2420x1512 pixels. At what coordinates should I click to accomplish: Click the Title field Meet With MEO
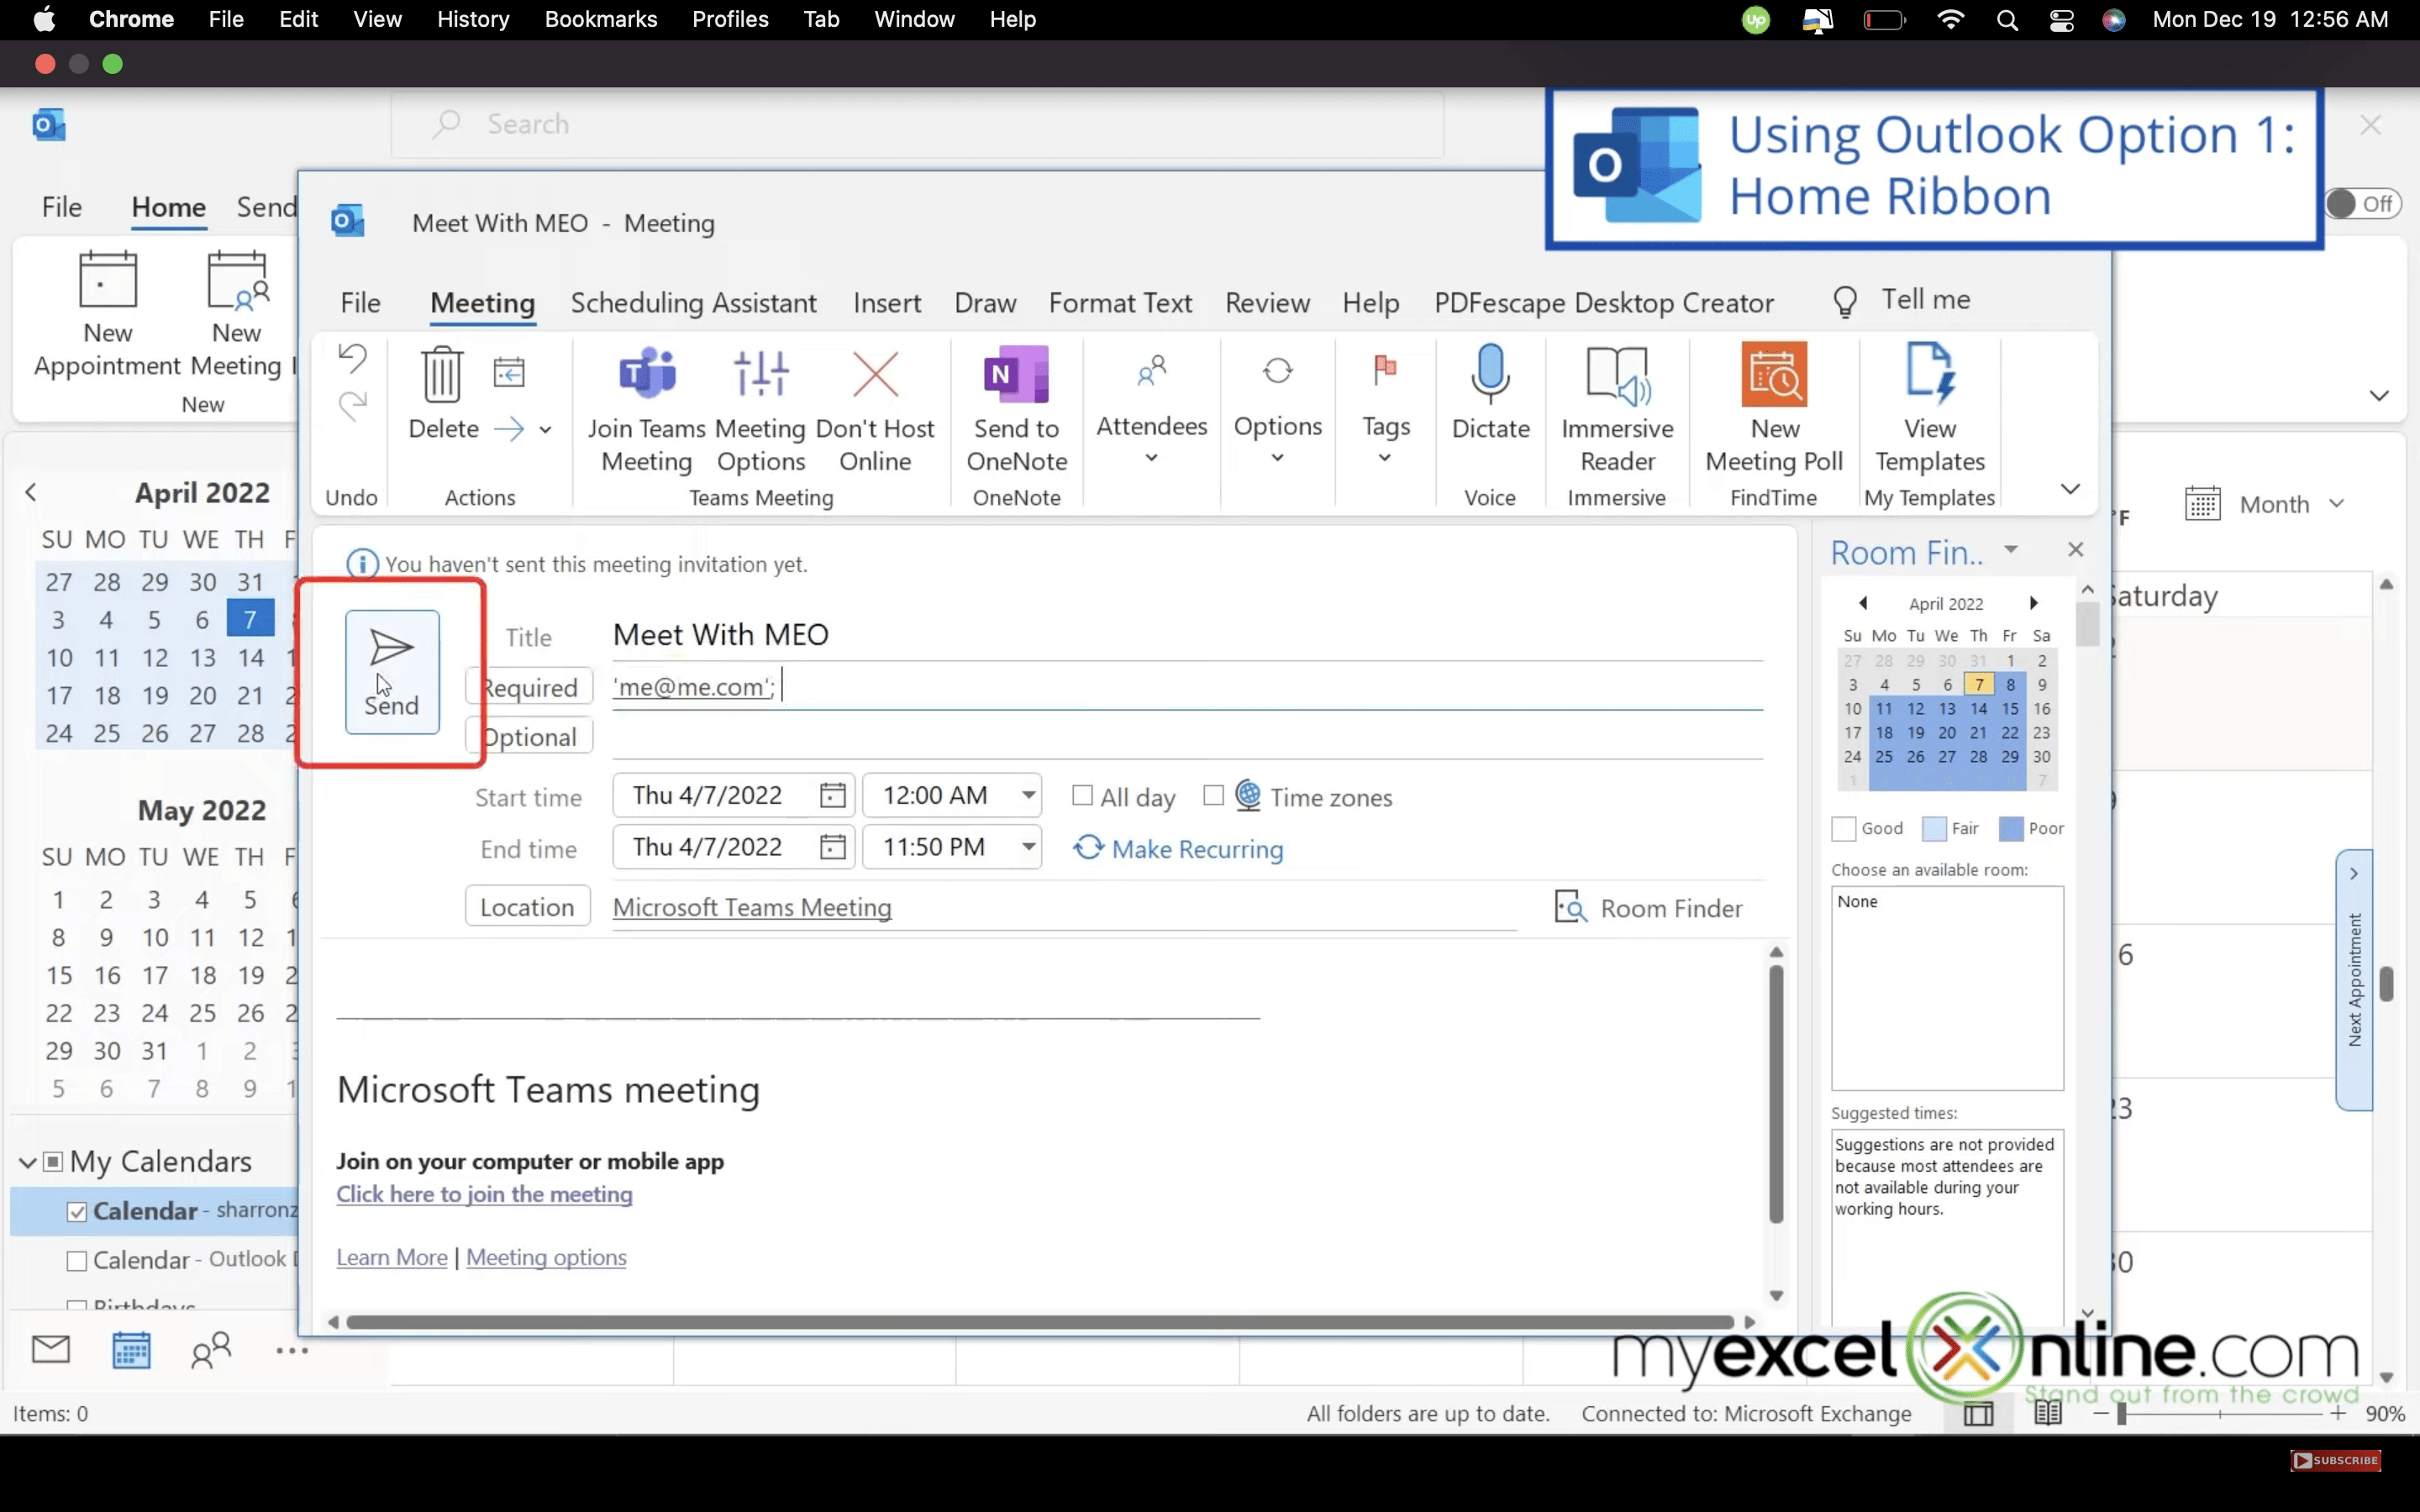pos(1187,635)
